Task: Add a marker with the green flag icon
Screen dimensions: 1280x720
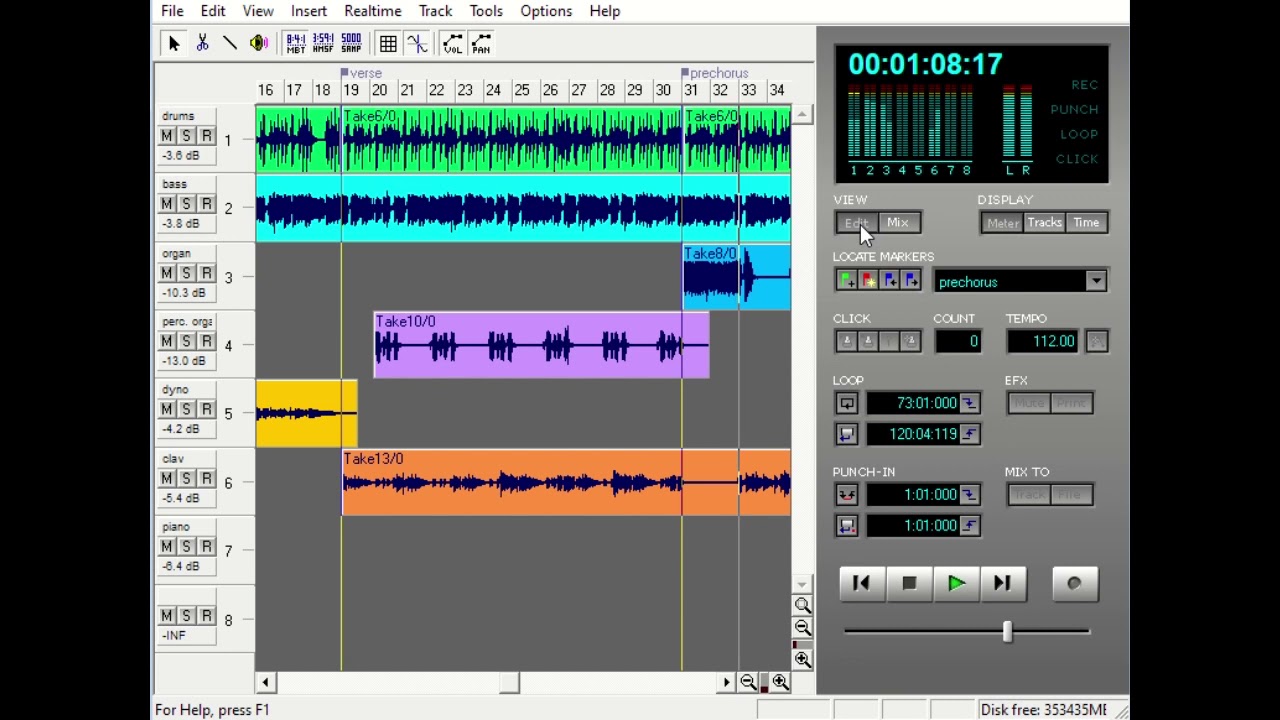Action: coord(846,281)
